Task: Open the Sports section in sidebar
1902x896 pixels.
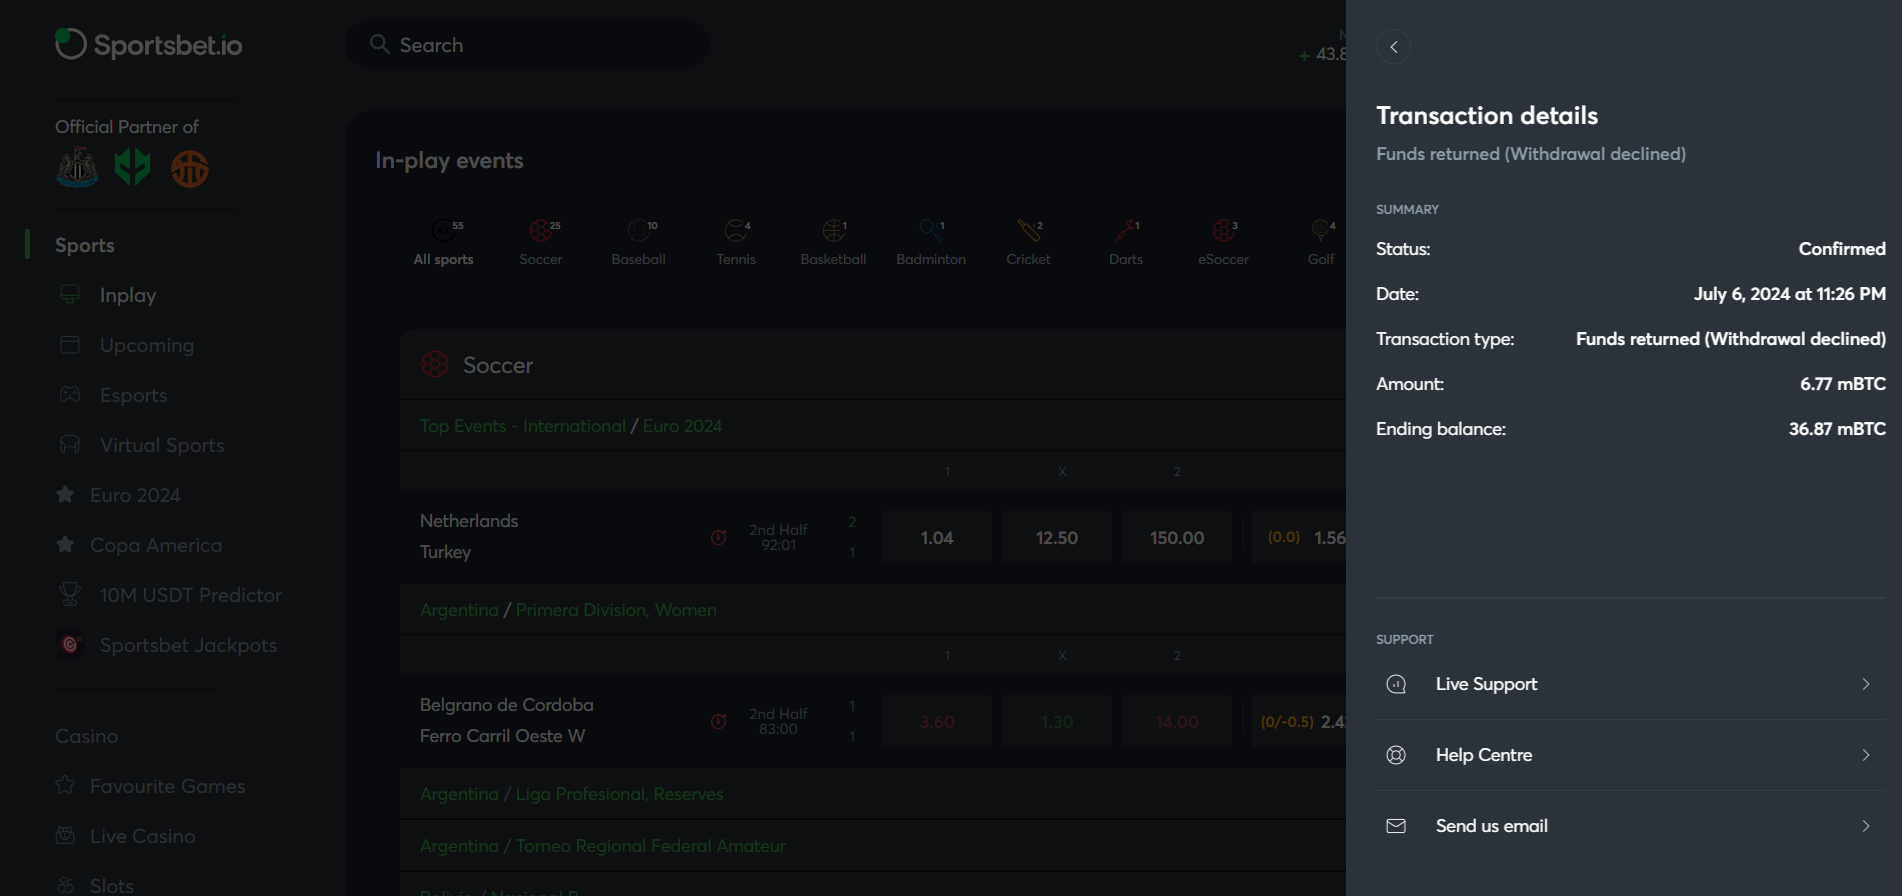Action: pyautogui.click(x=85, y=245)
